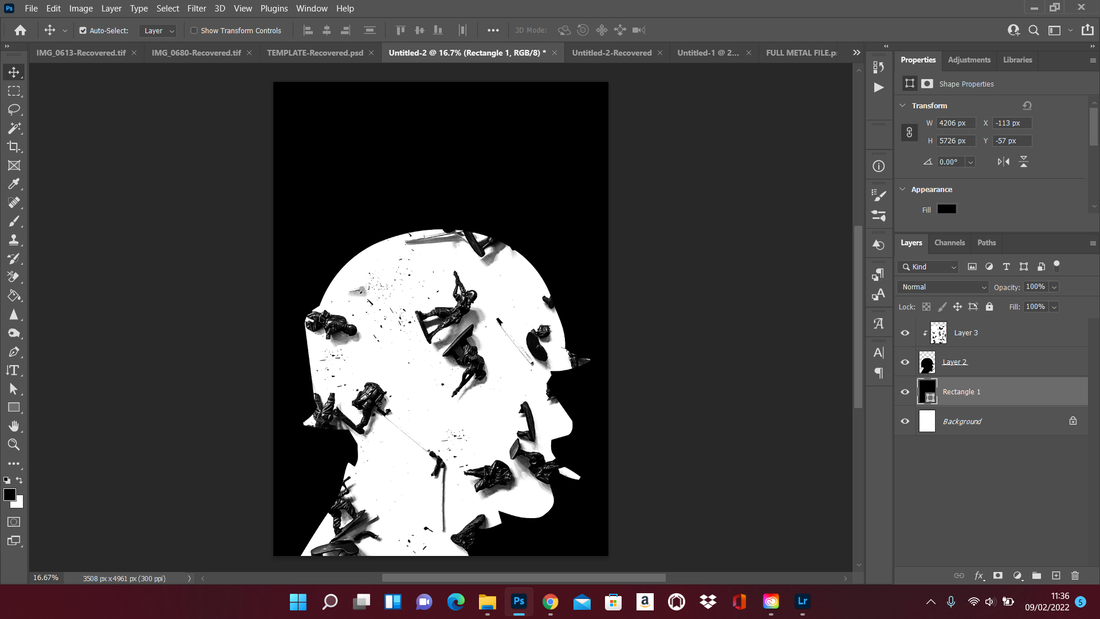
Task: Toggle lock all for layer
Action: pos(989,307)
